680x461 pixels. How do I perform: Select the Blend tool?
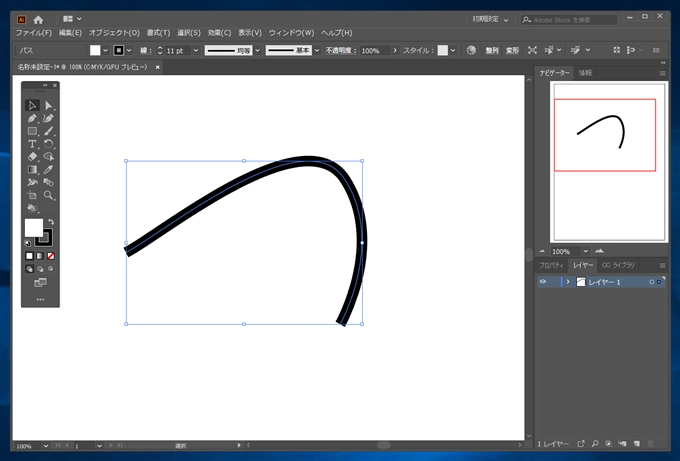49,182
